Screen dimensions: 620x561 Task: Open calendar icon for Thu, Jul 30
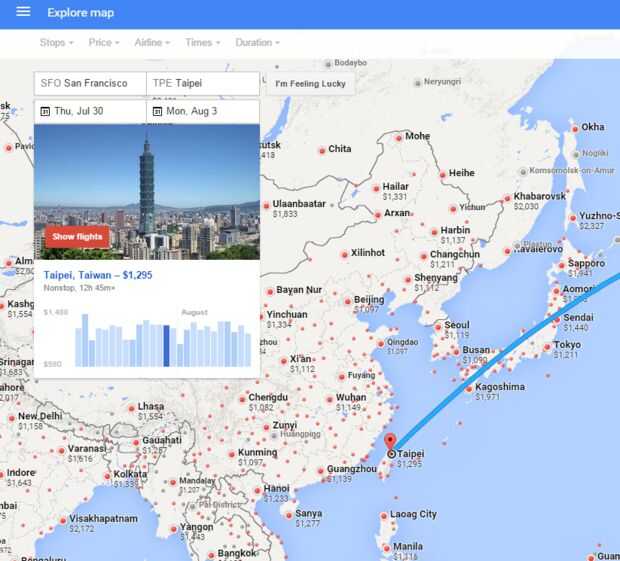45,111
